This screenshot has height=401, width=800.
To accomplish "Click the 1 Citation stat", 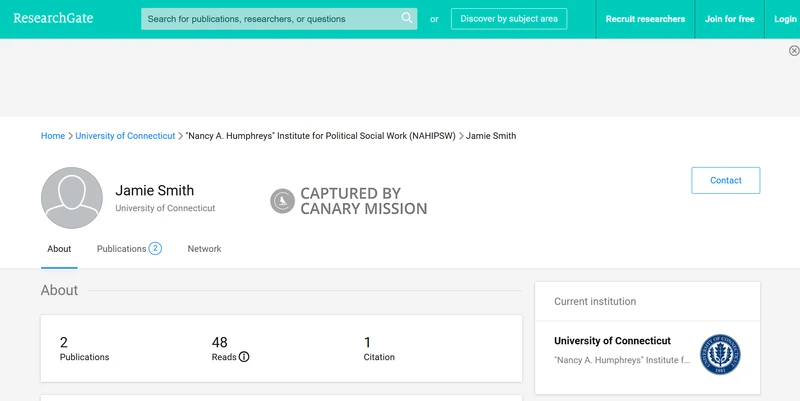I will click(379, 348).
